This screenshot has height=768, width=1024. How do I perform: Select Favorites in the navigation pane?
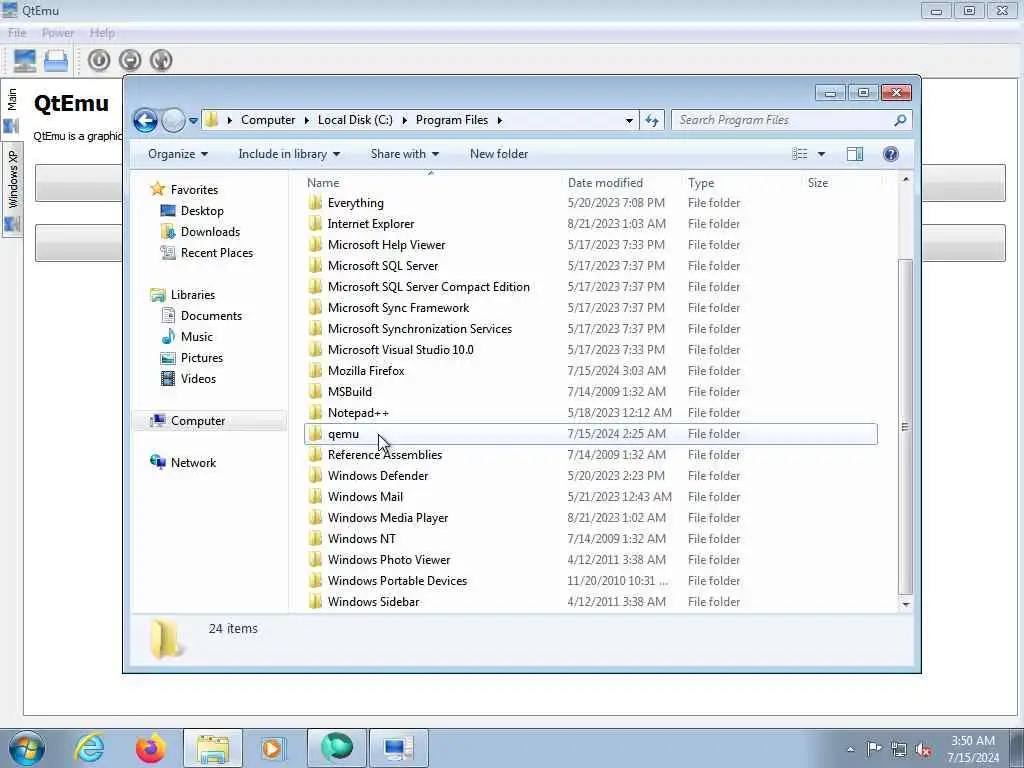pos(194,190)
